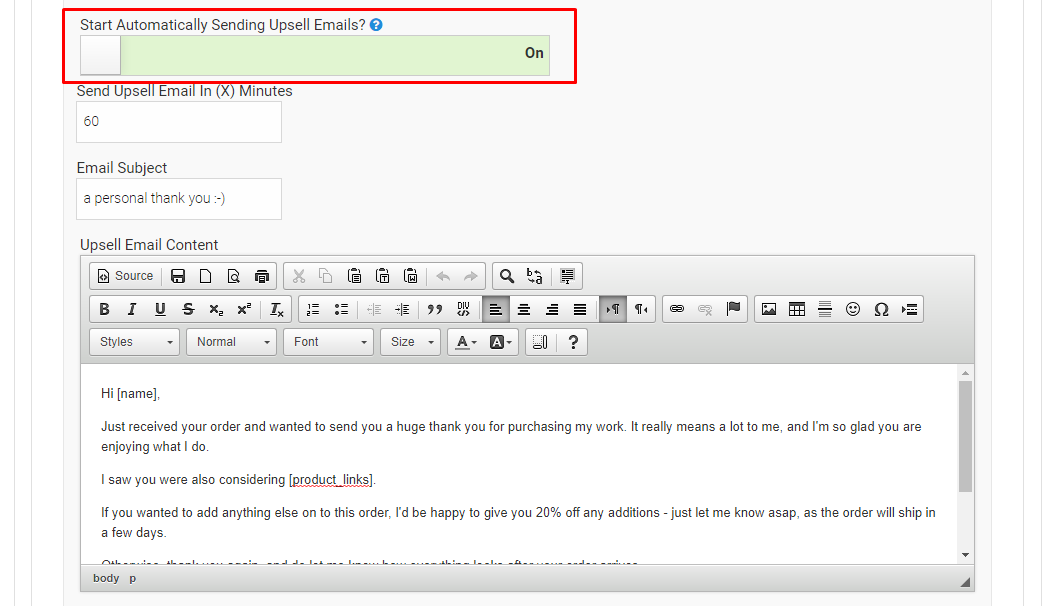Set text direction right to left
The height and width of the screenshot is (606, 1057).
coord(640,309)
